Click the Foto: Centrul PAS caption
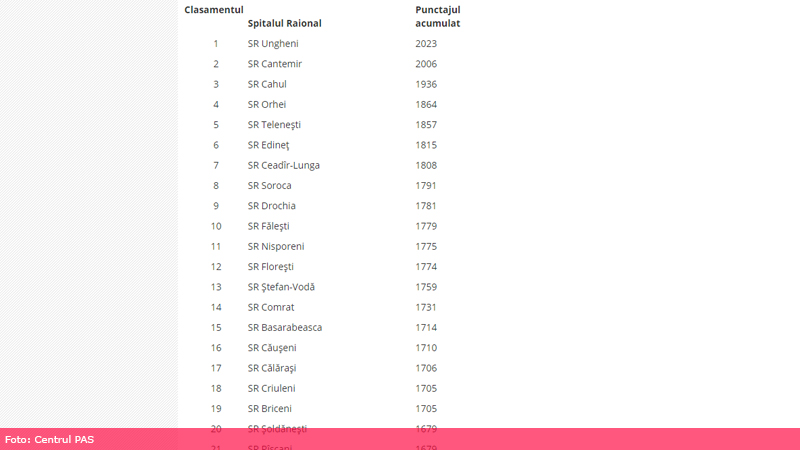800x450 pixels. click(x=49, y=439)
